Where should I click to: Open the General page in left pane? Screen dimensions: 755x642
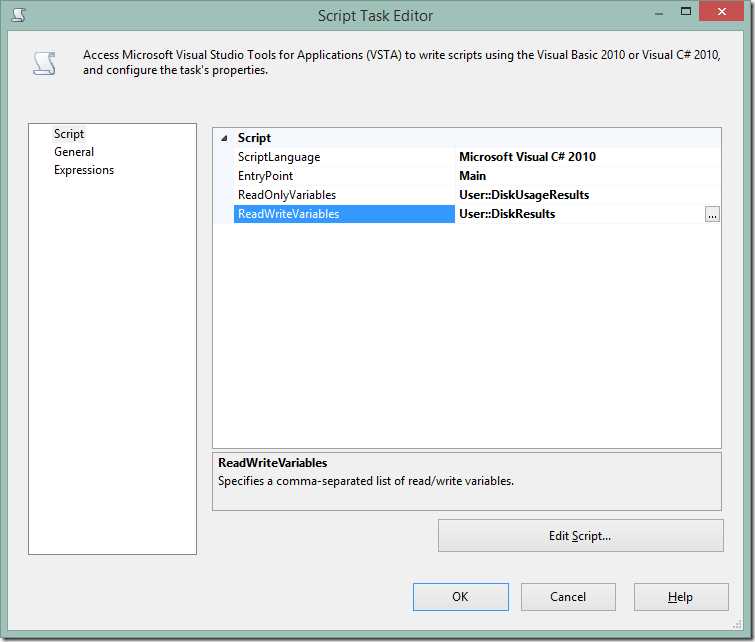[x=74, y=152]
